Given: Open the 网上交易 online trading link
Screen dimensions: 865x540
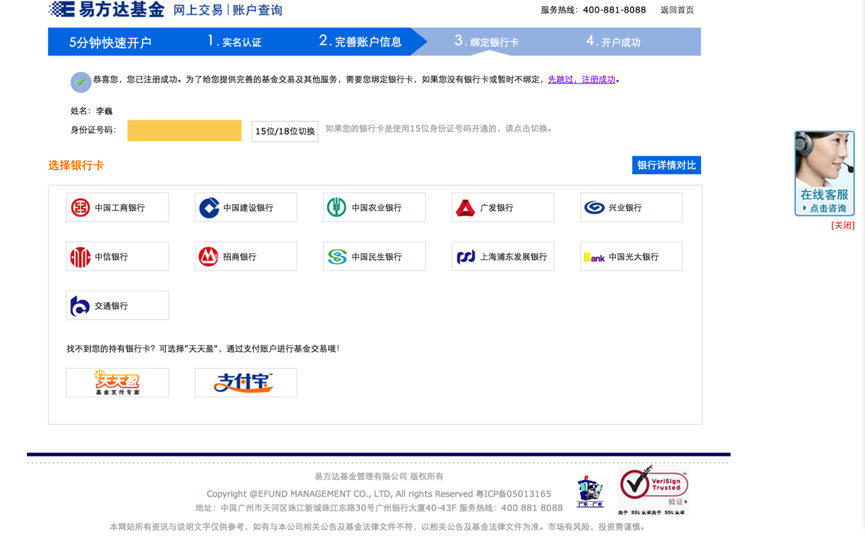Looking at the screenshot, I should click(x=198, y=10).
